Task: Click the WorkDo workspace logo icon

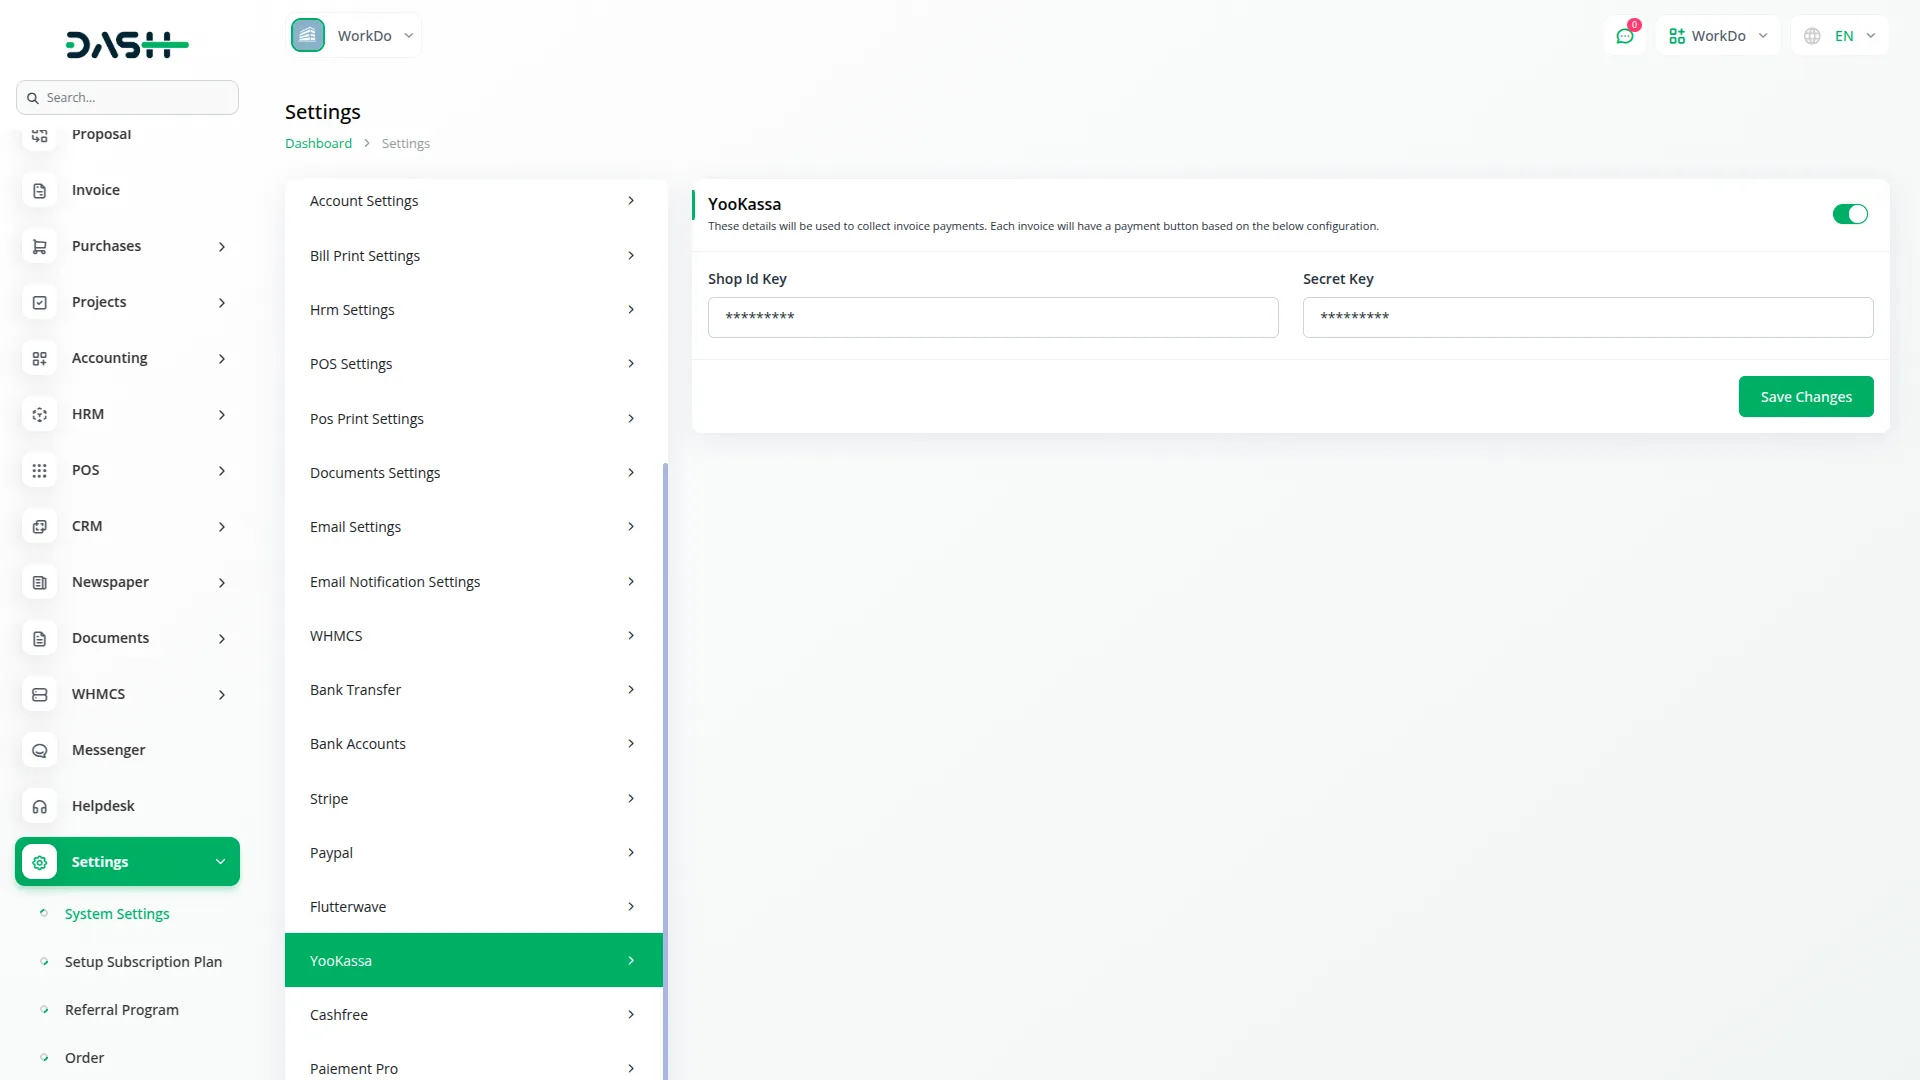Action: (308, 35)
